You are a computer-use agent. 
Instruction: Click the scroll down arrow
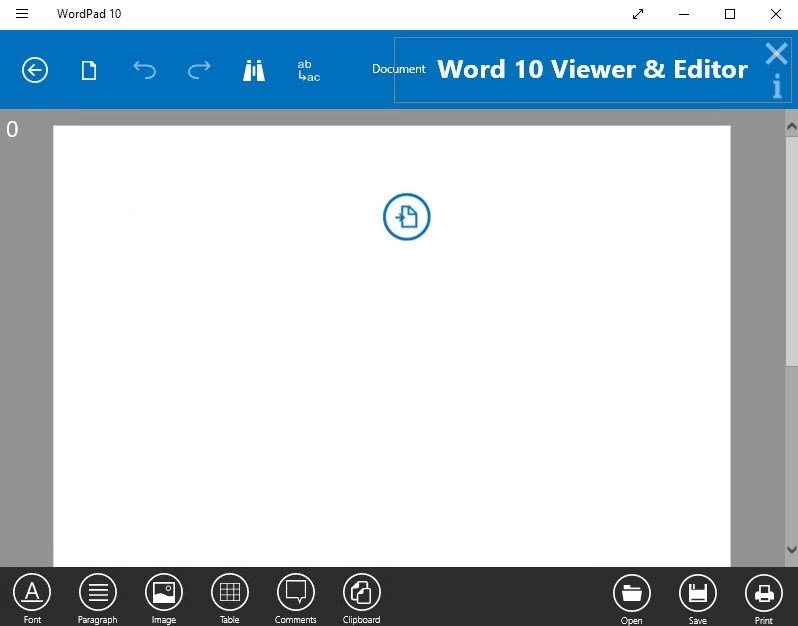point(791,550)
